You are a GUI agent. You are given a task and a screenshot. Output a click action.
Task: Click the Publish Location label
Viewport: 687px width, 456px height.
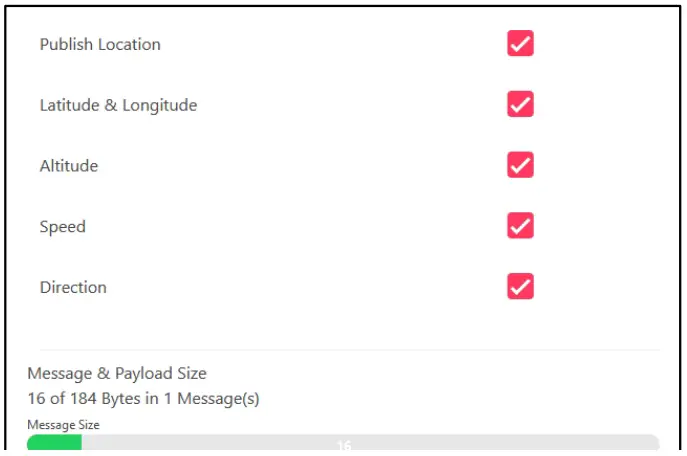pyautogui.click(x=100, y=44)
